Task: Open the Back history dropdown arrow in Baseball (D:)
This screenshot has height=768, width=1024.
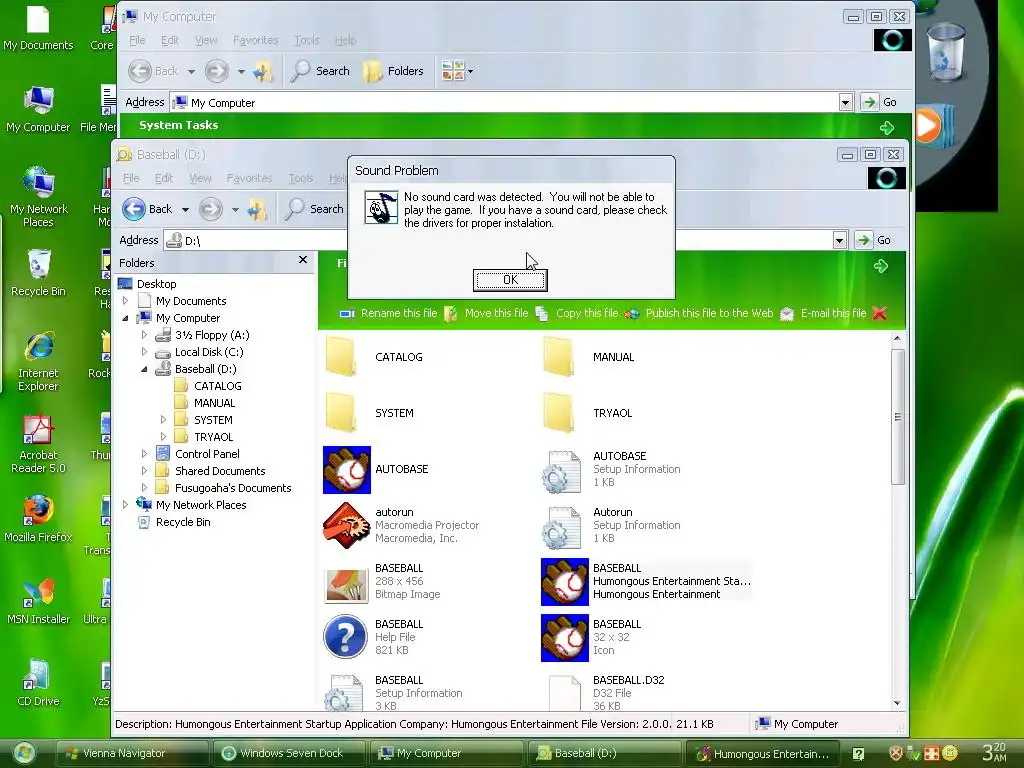Action: pyautogui.click(x=185, y=210)
